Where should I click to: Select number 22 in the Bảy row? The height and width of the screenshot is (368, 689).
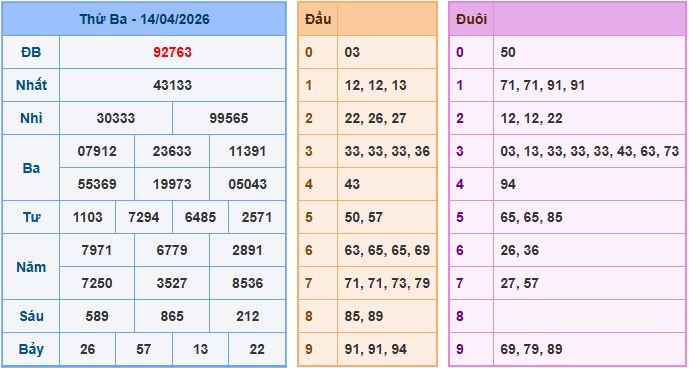point(257,349)
